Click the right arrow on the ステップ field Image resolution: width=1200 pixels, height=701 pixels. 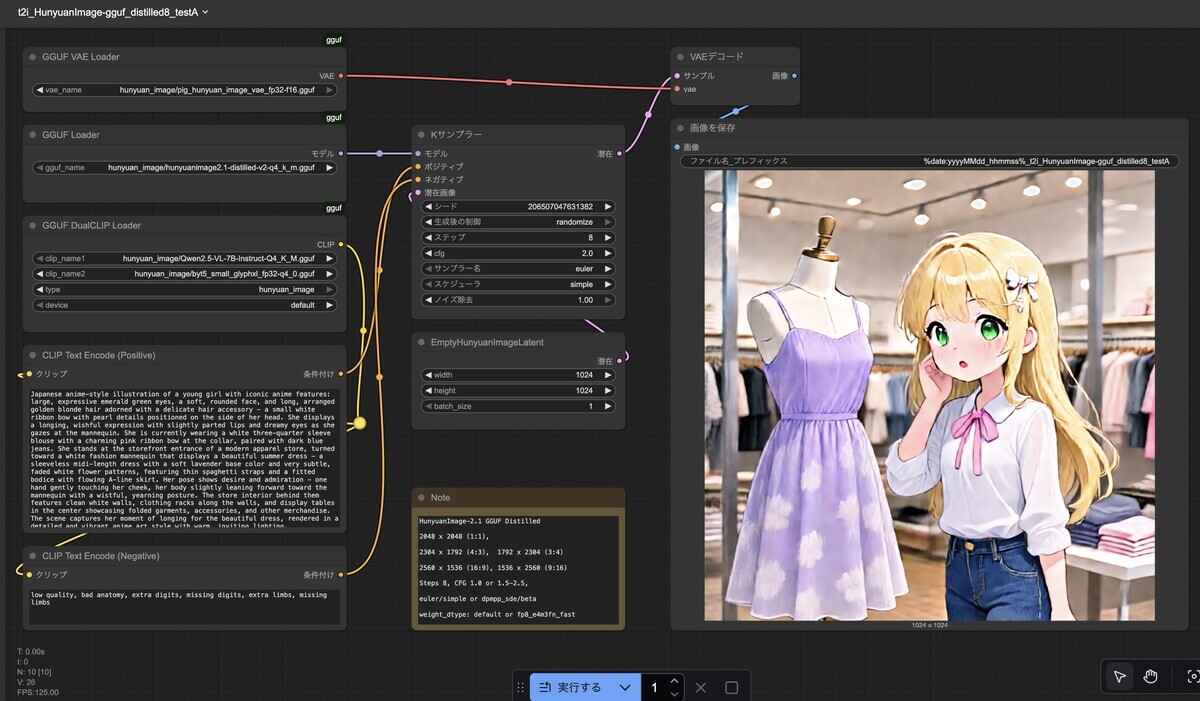coord(609,238)
